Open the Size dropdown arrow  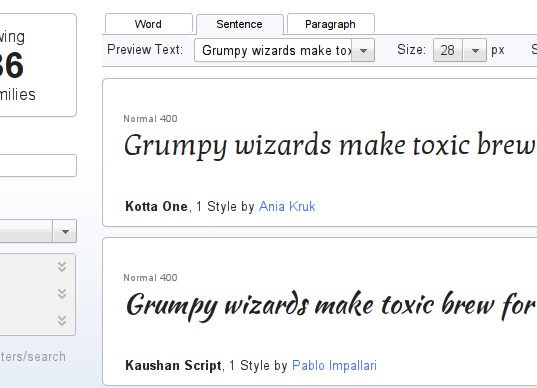(x=475, y=50)
